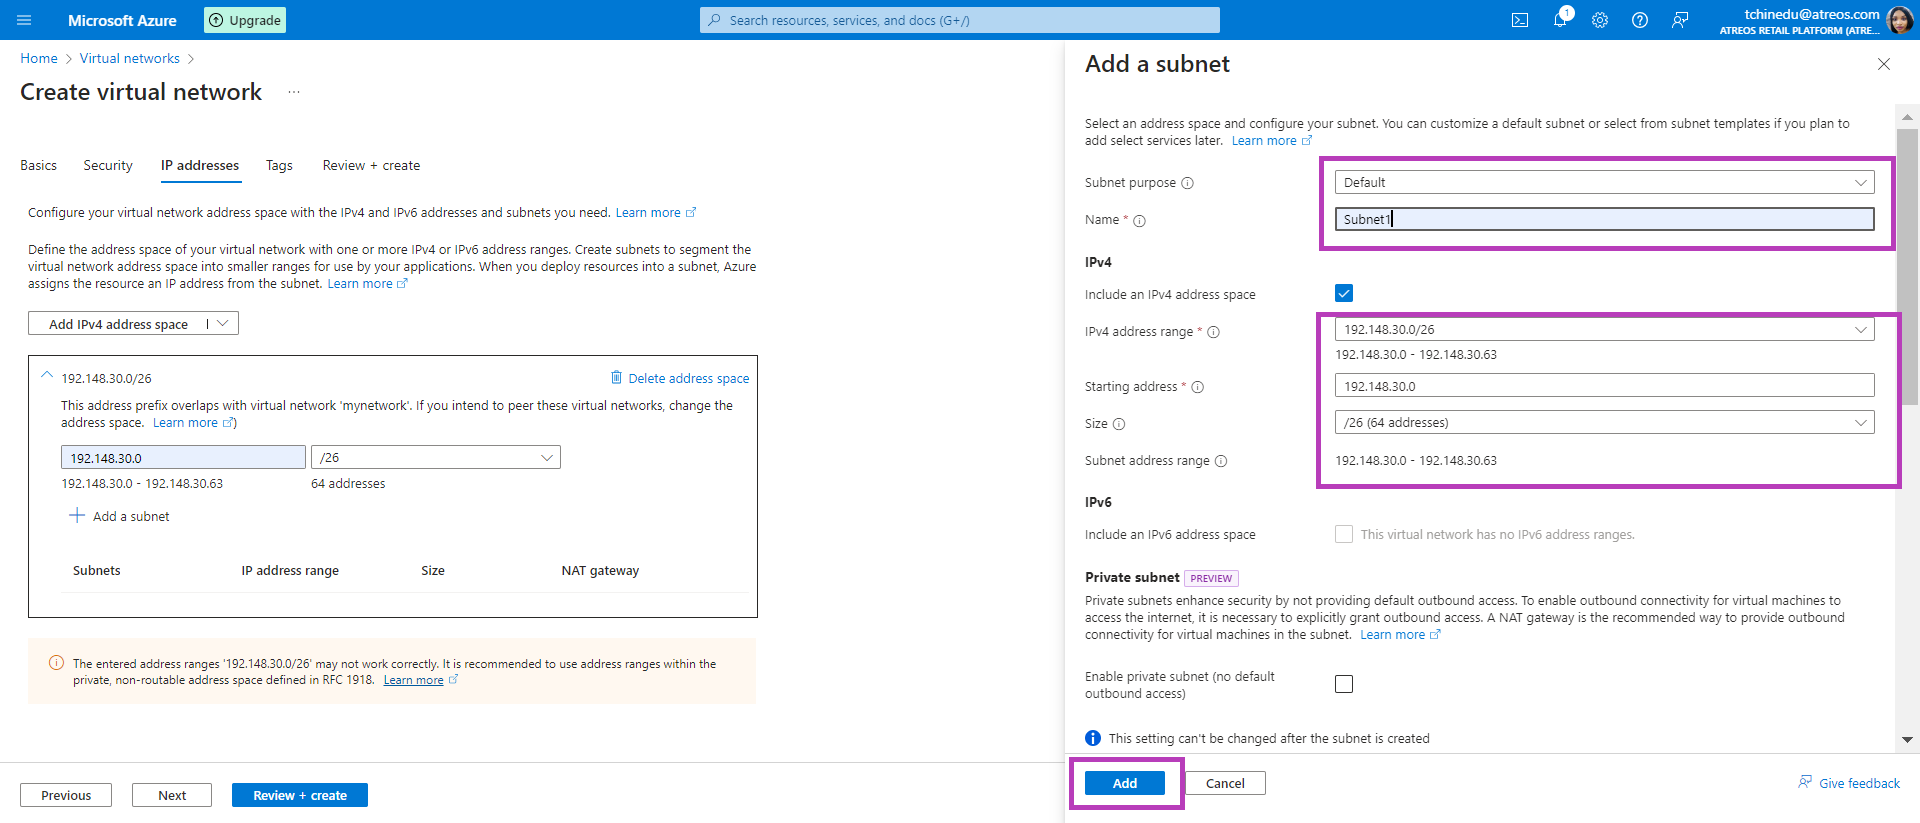The width and height of the screenshot is (1920, 823).
Task: Open the notifications bell
Action: (x=1560, y=19)
